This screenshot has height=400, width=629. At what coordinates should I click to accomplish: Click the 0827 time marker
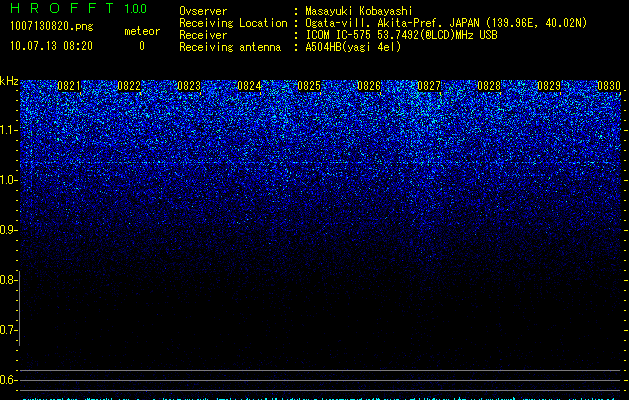click(x=429, y=86)
